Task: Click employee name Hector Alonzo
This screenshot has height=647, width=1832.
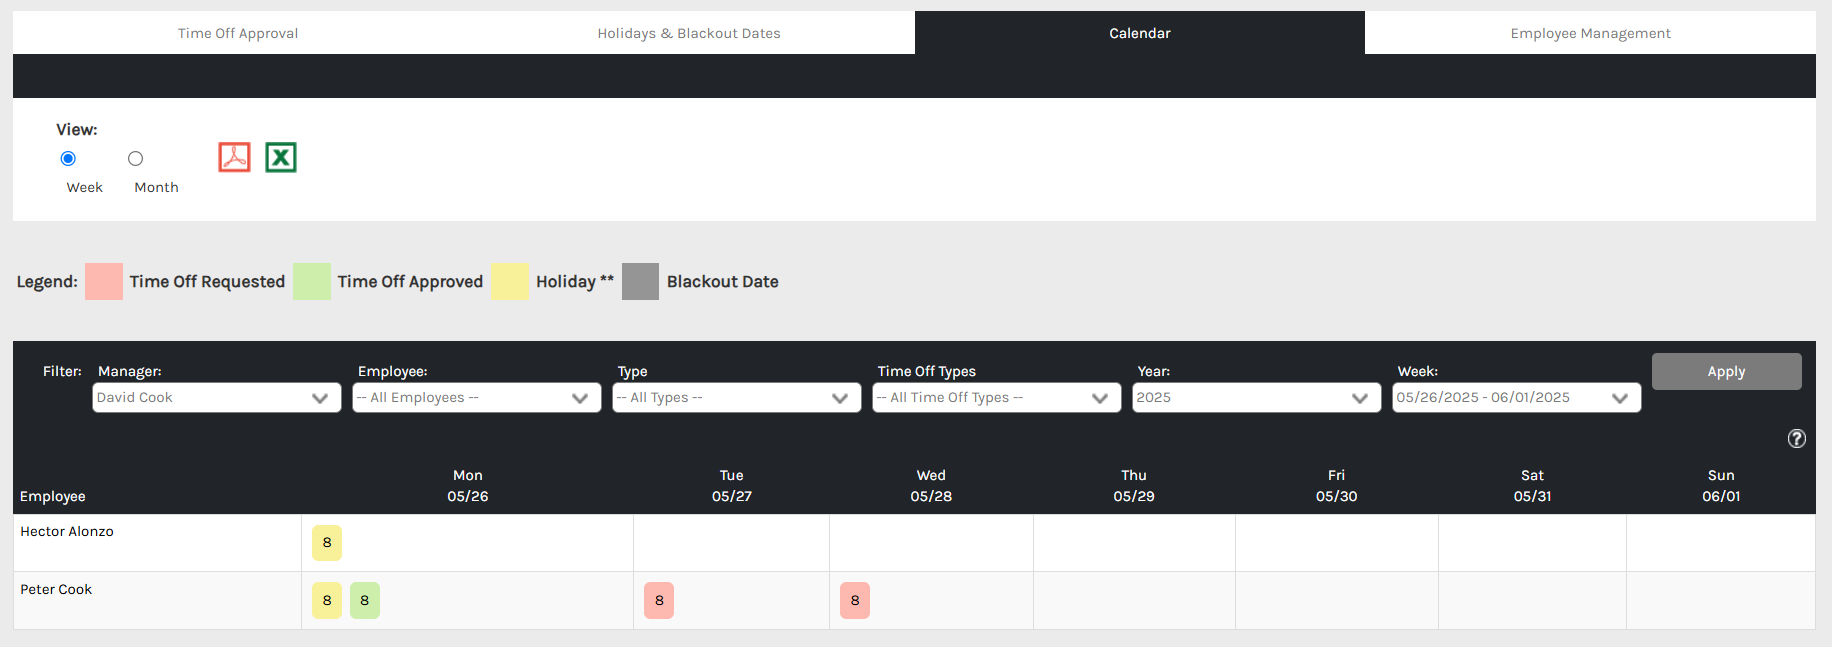Action: tap(67, 531)
